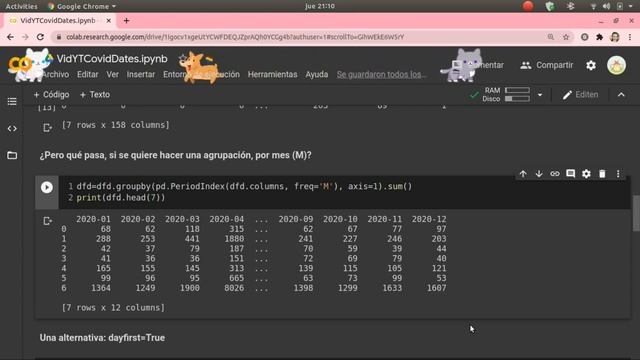This screenshot has height=360, width=640.
Task: Bookmark this page with star icon
Action: click(566, 37)
